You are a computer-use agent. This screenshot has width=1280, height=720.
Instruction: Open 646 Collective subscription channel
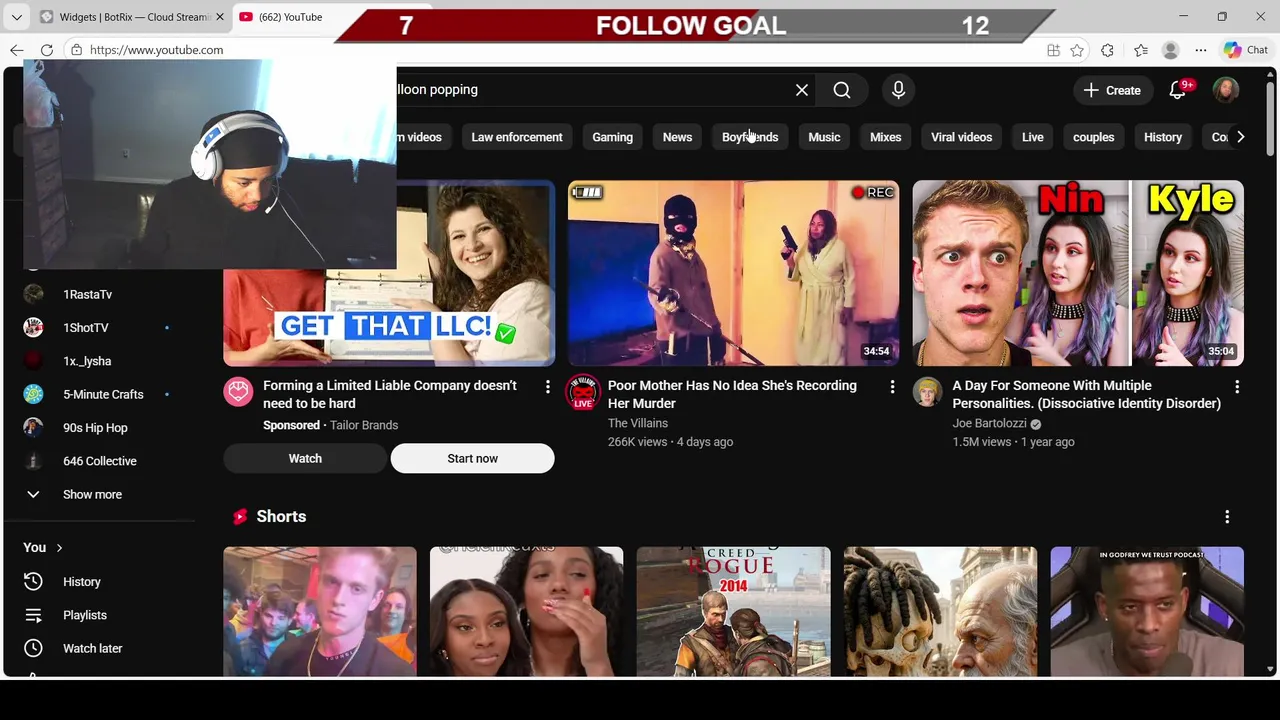(x=98, y=461)
